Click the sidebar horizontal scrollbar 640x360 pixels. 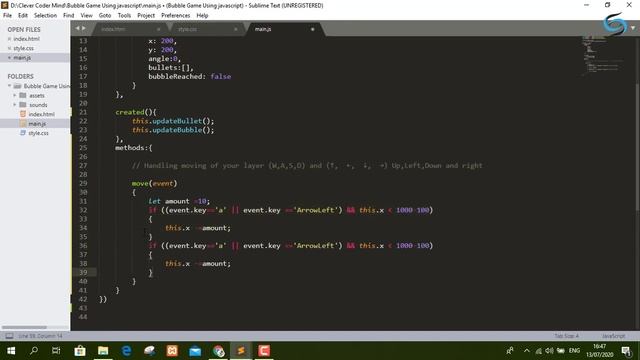24,327
